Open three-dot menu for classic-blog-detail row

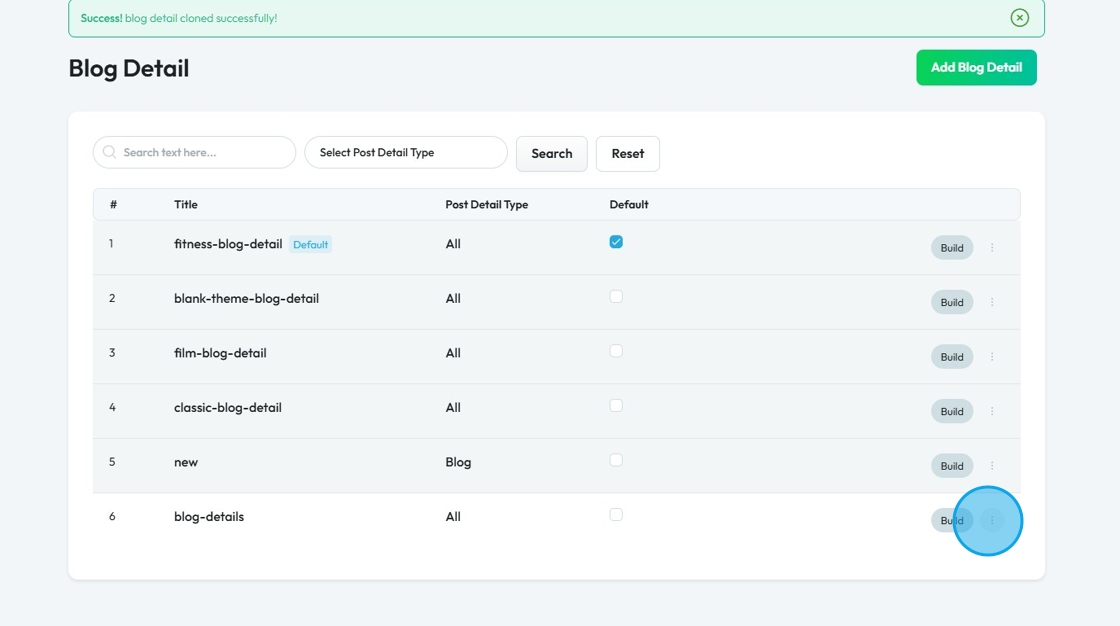pyautogui.click(x=992, y=411)
